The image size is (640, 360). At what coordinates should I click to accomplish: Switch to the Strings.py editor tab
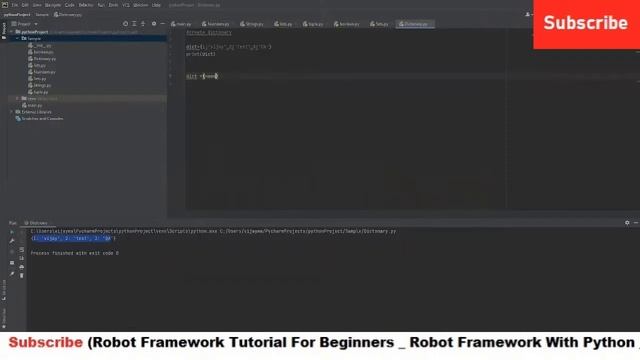point(252,24)
